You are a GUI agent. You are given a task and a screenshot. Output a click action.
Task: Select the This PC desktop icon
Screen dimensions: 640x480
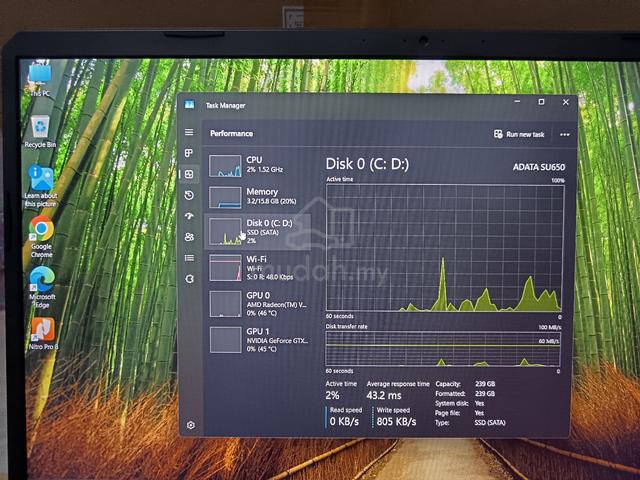[x=40, y=80]
